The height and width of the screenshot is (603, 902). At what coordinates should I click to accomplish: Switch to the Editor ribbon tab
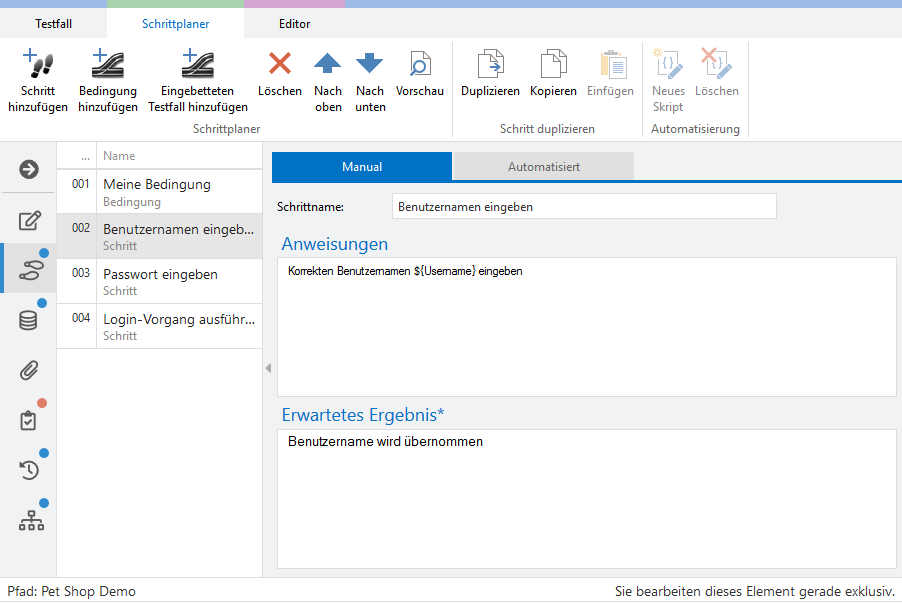pos(294,24)
